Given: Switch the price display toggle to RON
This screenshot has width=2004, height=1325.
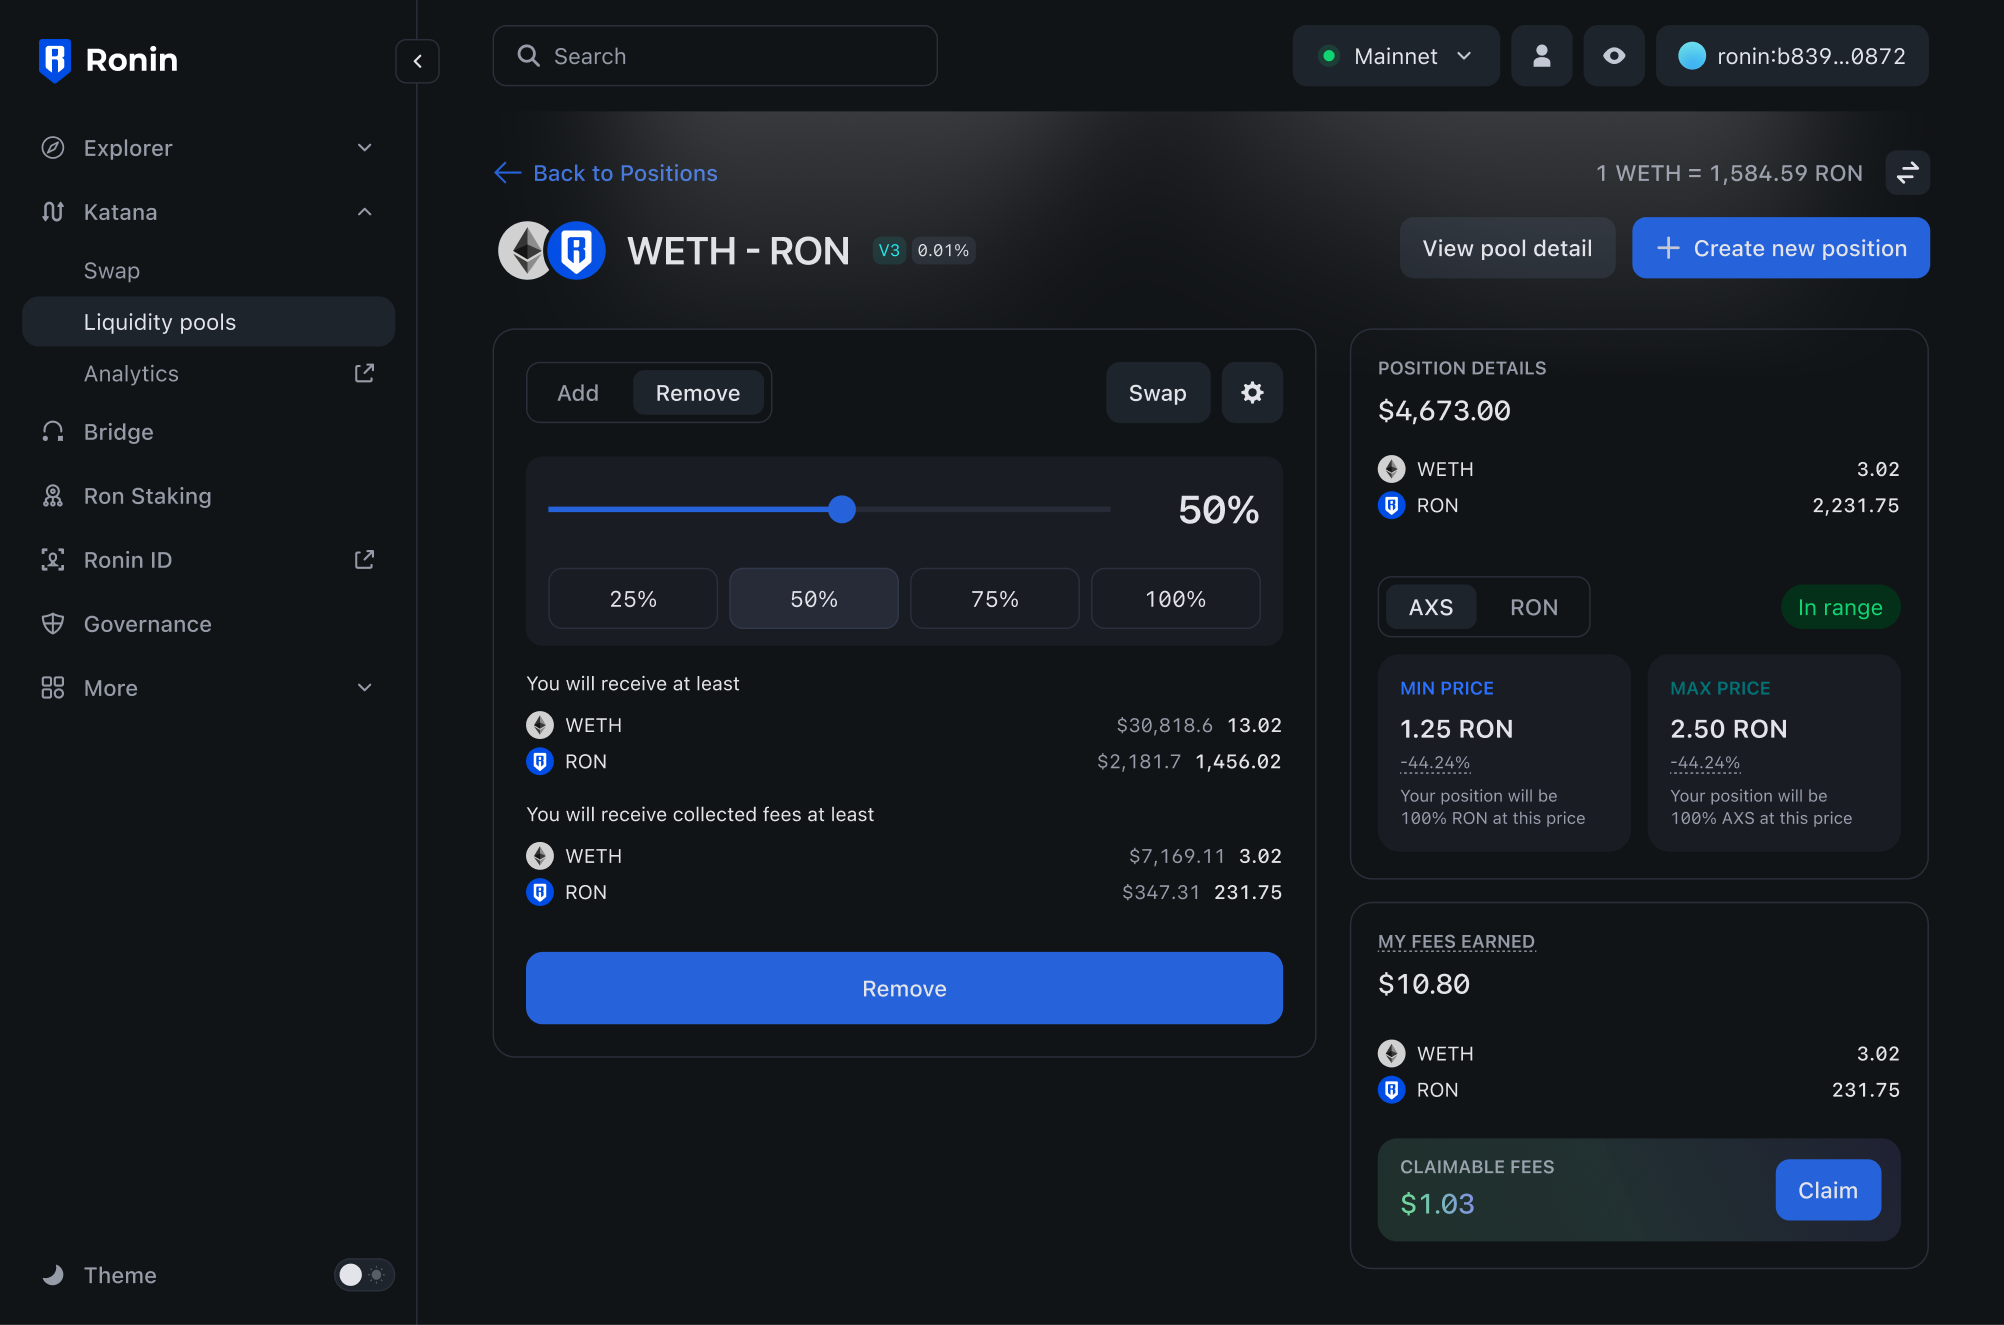Looking at the screenshot, I should click(x=1533, y=606).
